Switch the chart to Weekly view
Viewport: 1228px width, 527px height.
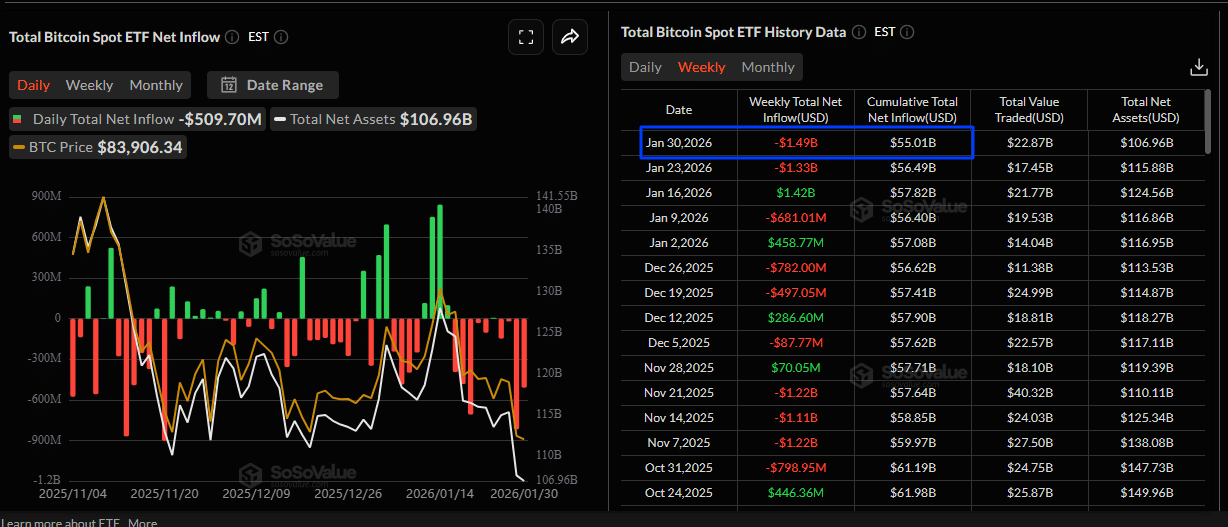[x=89, y=85]
